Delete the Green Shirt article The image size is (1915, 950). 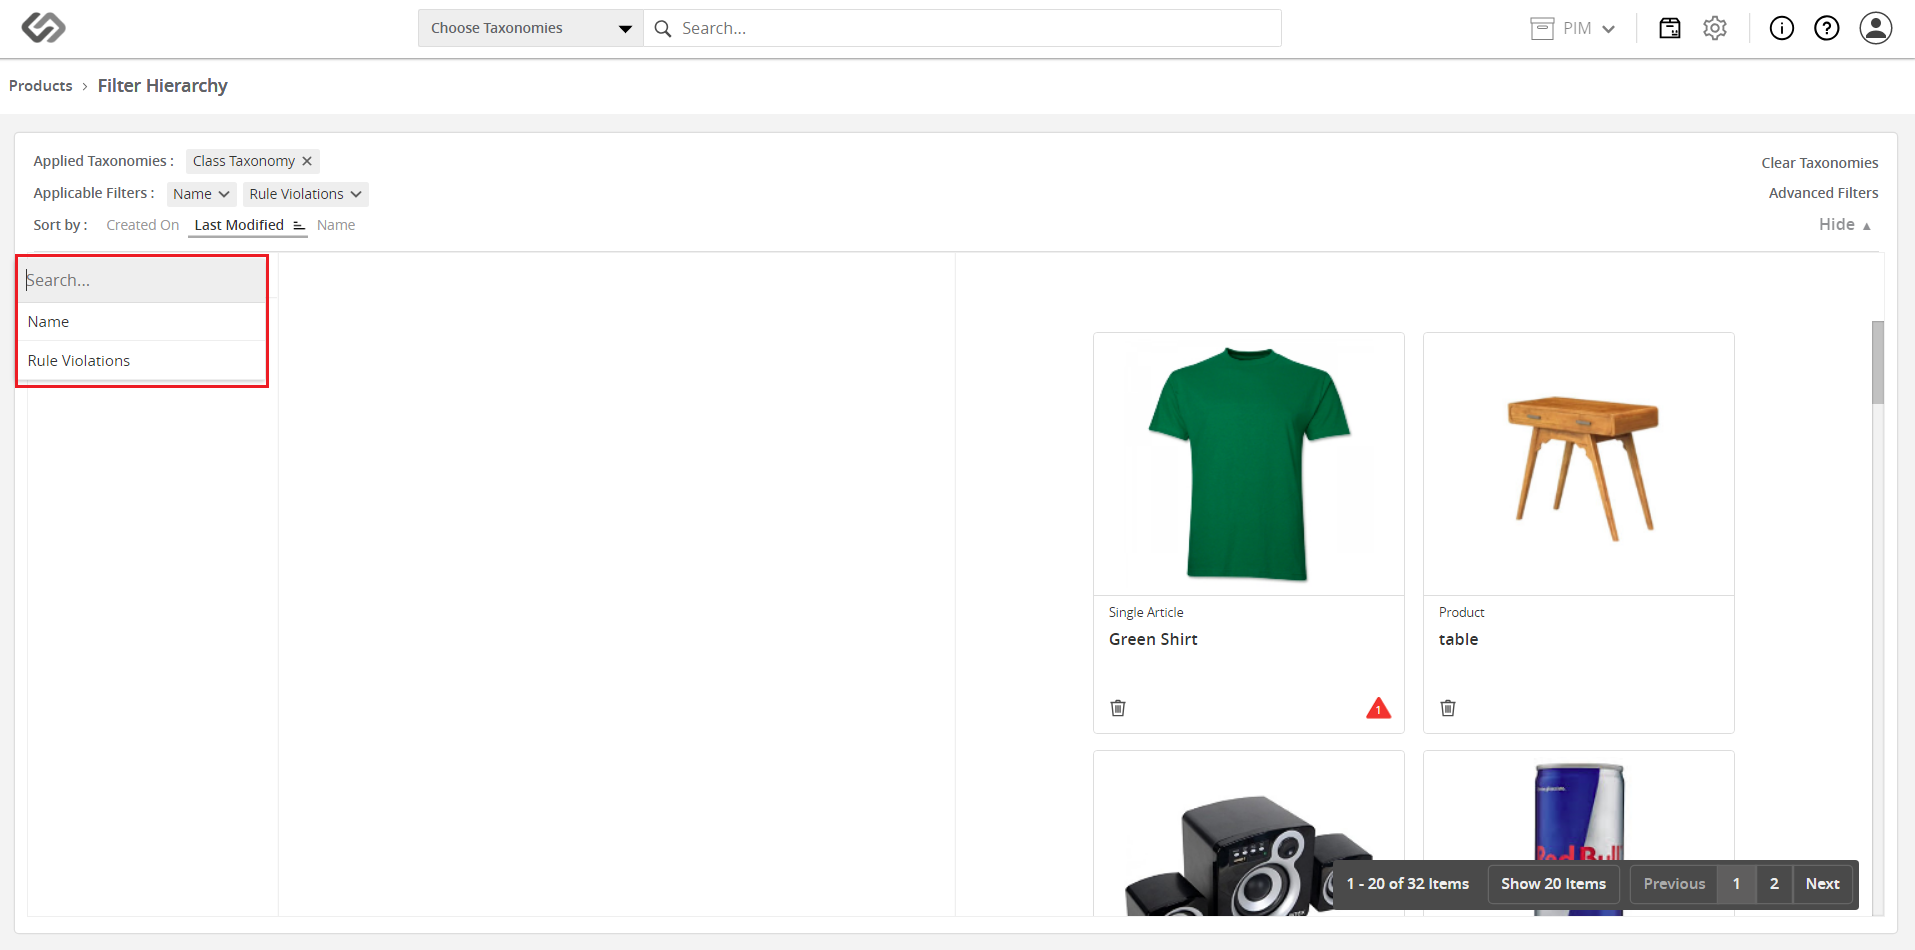coord(1118,708)
